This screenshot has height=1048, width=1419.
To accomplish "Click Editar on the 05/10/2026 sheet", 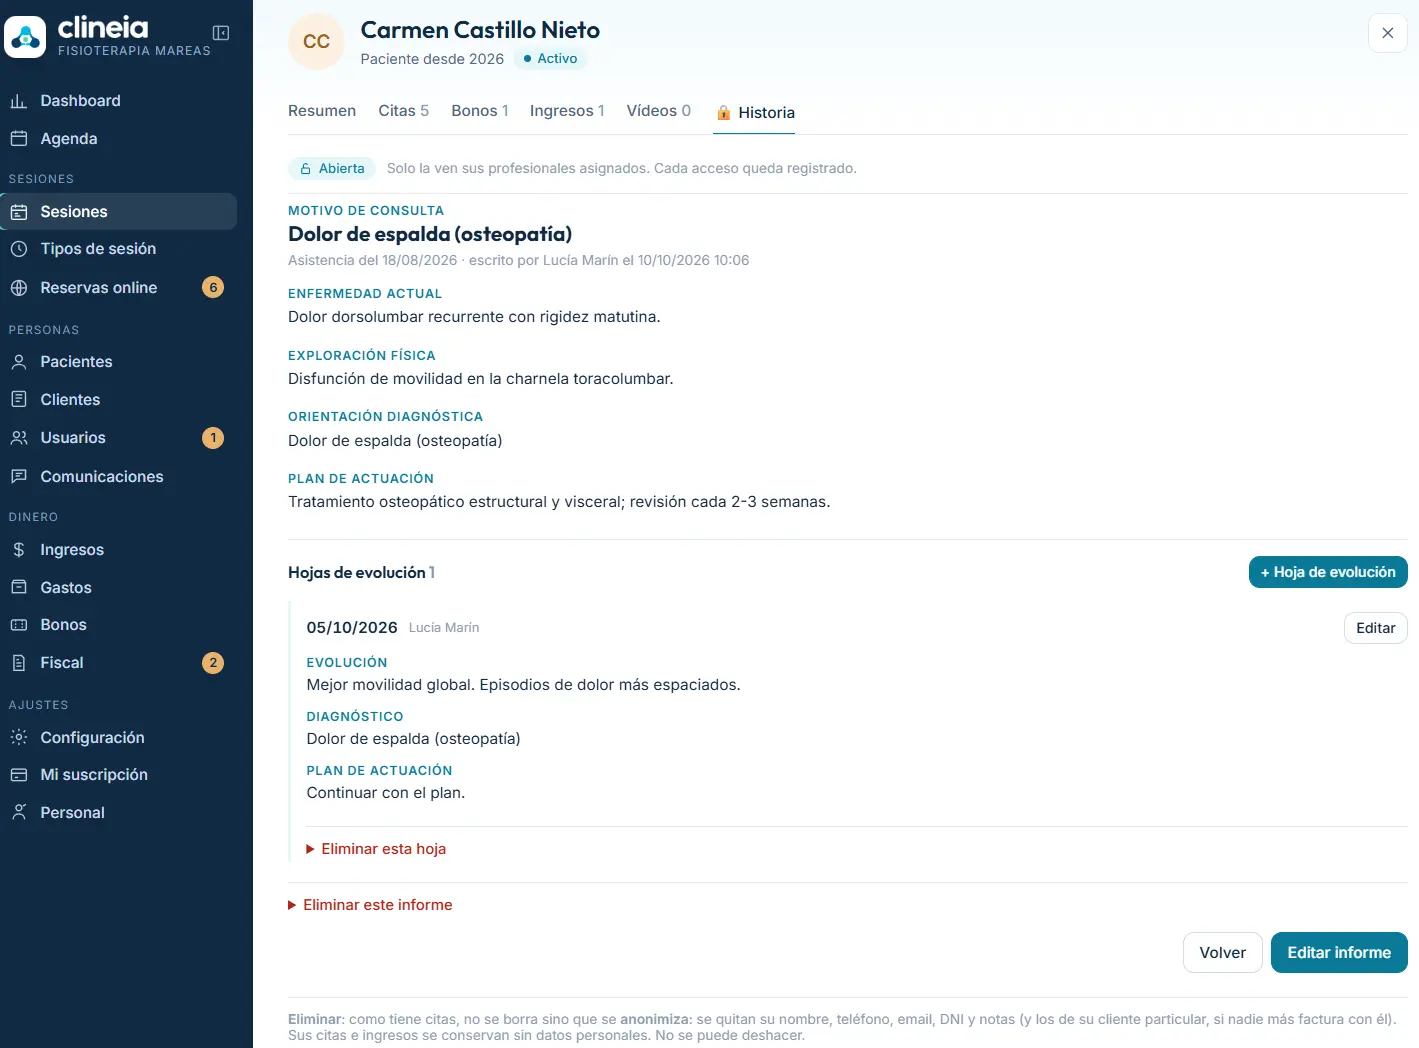I will pos(1375,628).
